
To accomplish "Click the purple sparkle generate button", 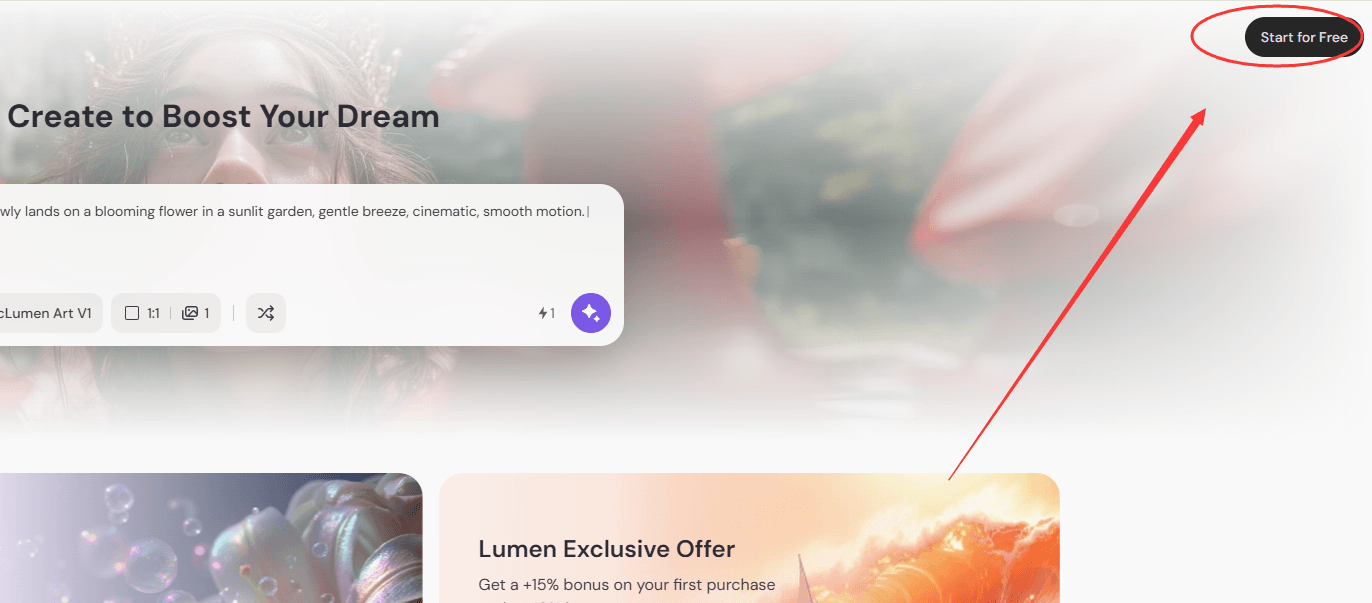I will [590, 313].
